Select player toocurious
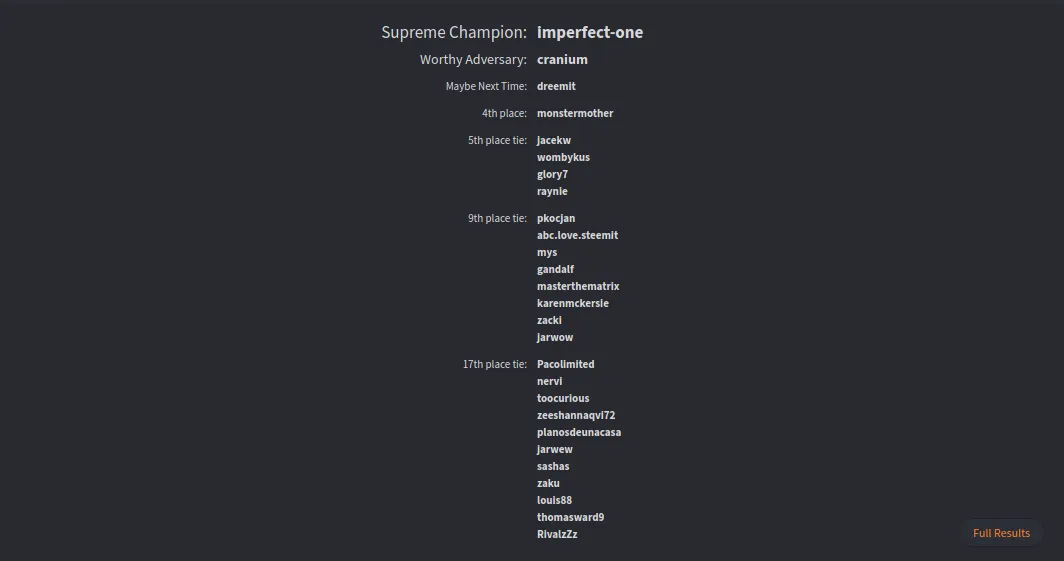Image resolution: width=1064 pixels, height=561 pixels. pyautogui.click(x=563, y=398)
